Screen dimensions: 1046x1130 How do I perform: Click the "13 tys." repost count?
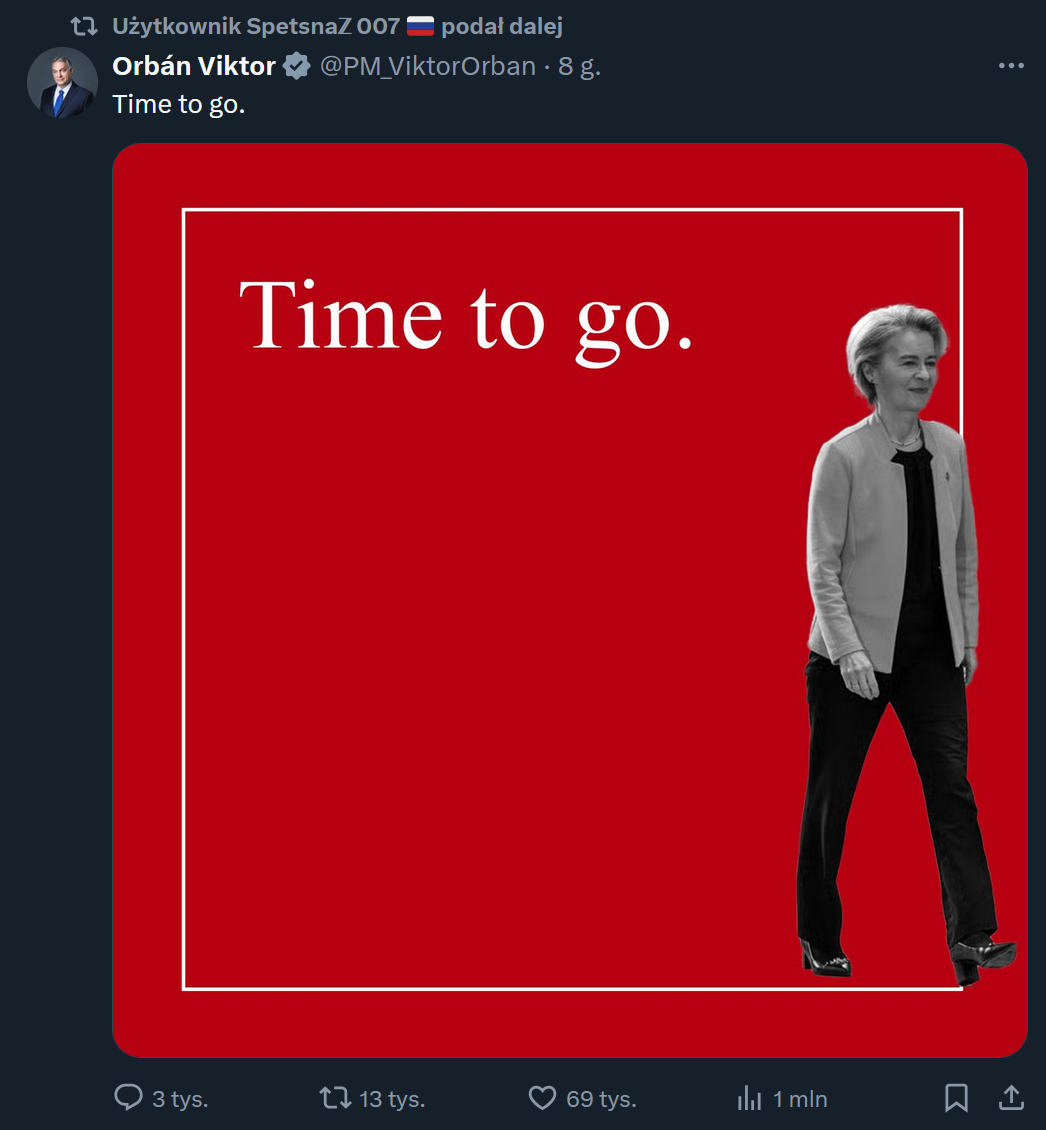[x=392, y=1099]
